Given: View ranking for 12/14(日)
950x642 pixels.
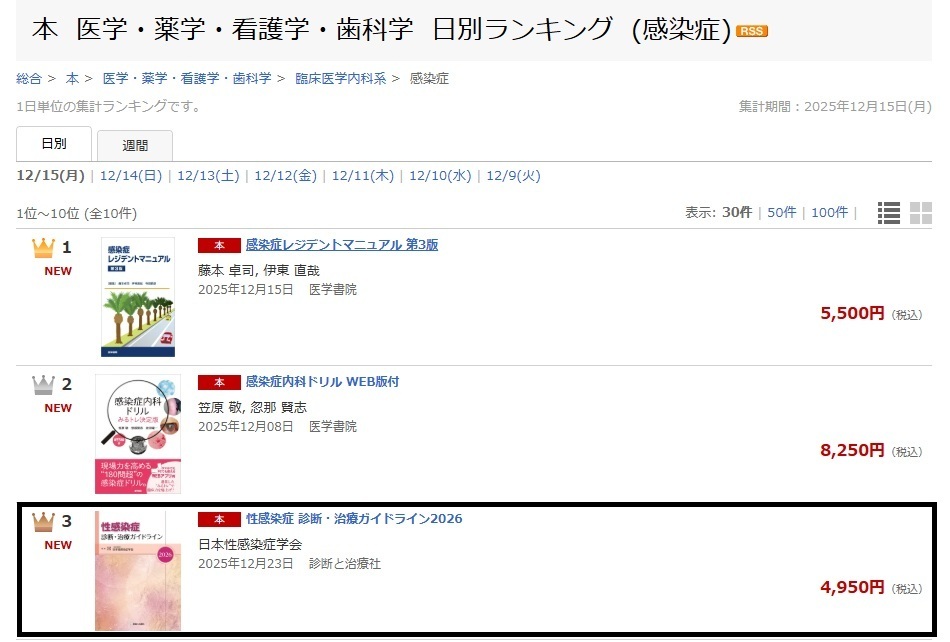Looking at the screenshot, I should [131, 176].
